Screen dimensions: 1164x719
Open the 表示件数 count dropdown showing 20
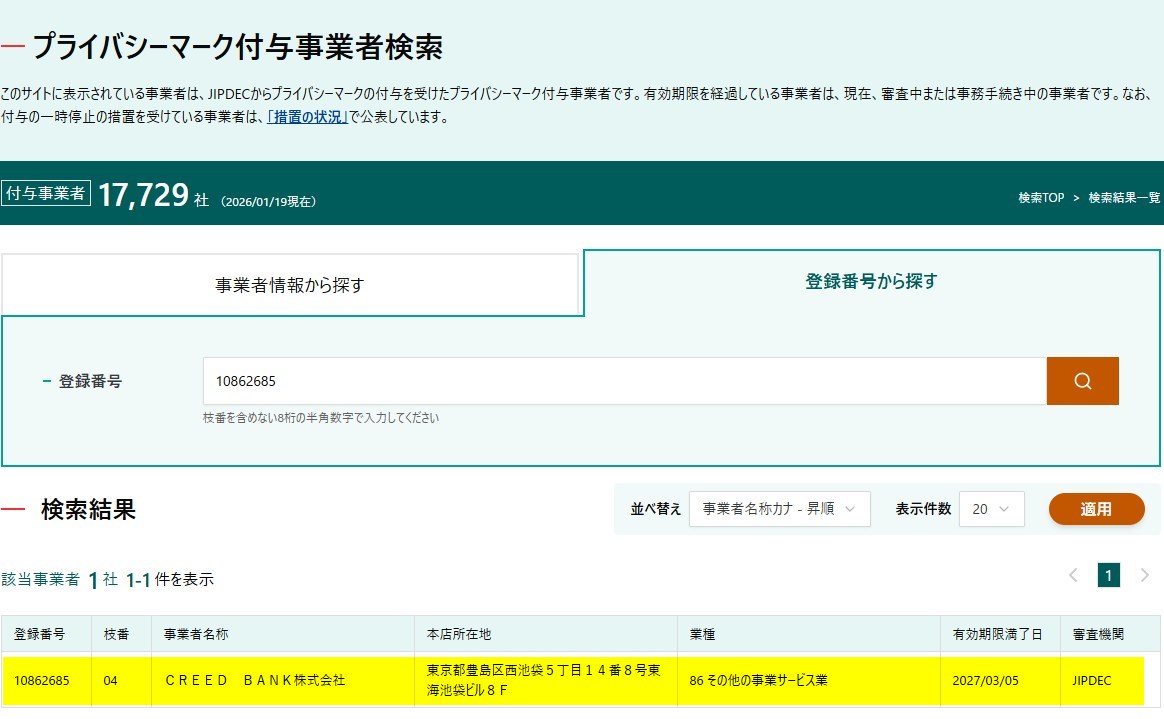tap(991, 509)
